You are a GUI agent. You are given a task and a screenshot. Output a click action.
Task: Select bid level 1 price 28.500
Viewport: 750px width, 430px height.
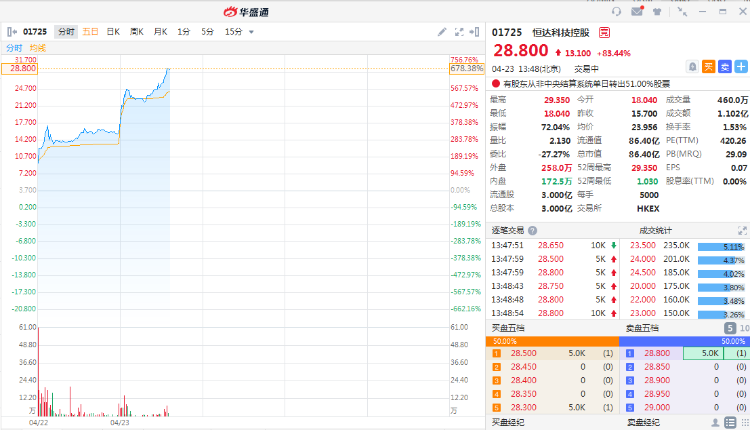523,353
